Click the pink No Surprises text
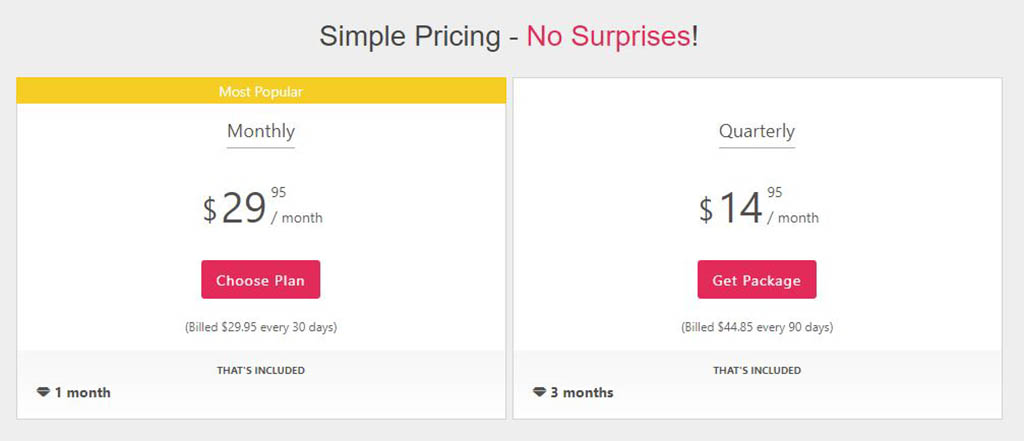Screen dimensions: 1024x441 pyautogui.click(x=608, y=37)
